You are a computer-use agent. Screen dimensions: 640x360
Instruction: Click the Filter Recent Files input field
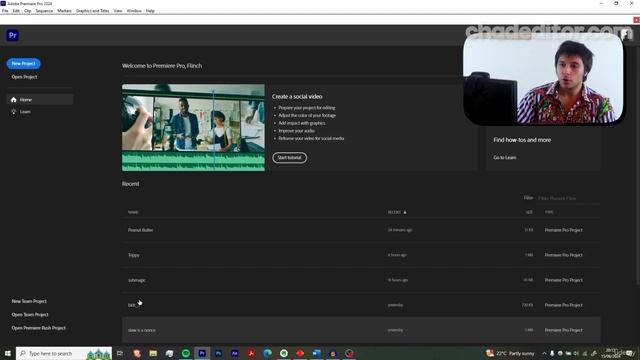point(568,198)
